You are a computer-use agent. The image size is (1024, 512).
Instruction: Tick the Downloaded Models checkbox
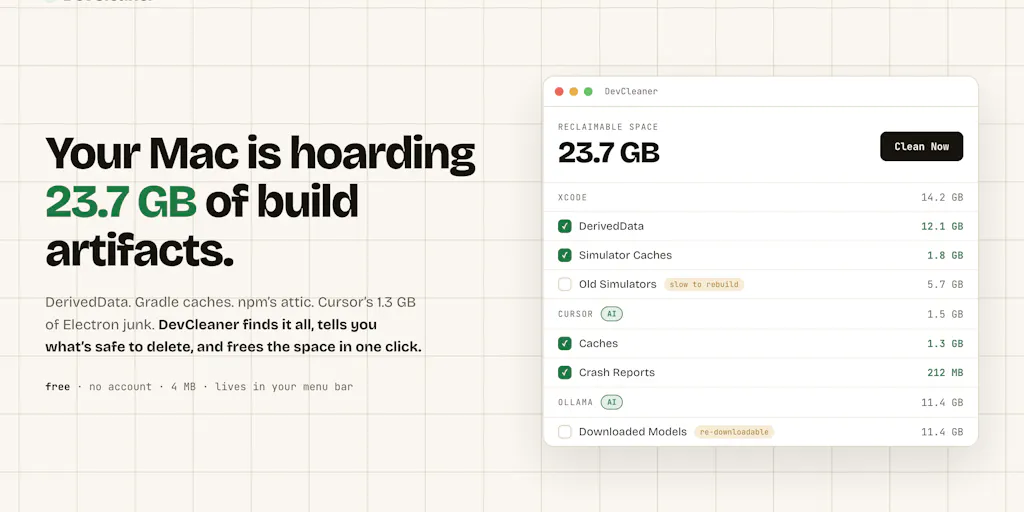click(x=565, y=432)
